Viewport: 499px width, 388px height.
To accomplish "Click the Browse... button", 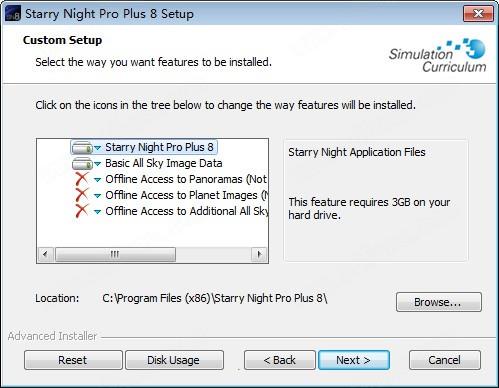I will tap(439, 302).
